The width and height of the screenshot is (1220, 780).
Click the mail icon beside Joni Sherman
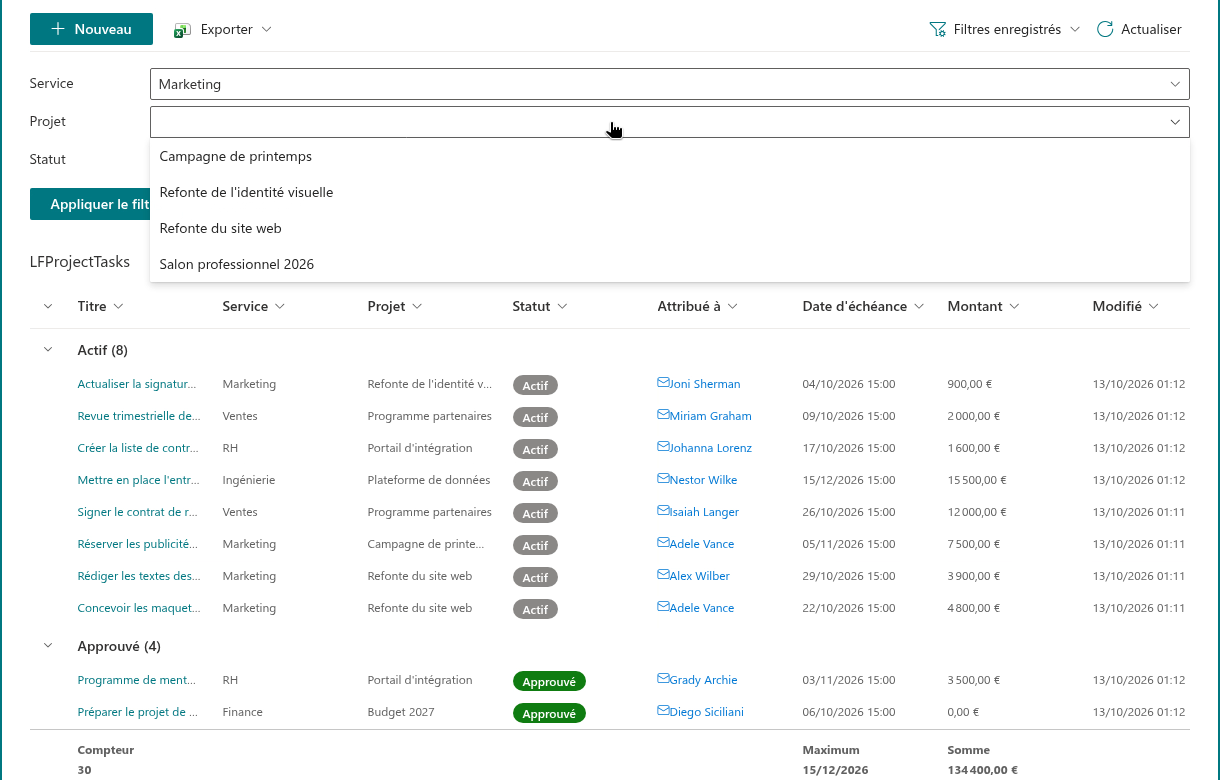[x=663, y=383]
